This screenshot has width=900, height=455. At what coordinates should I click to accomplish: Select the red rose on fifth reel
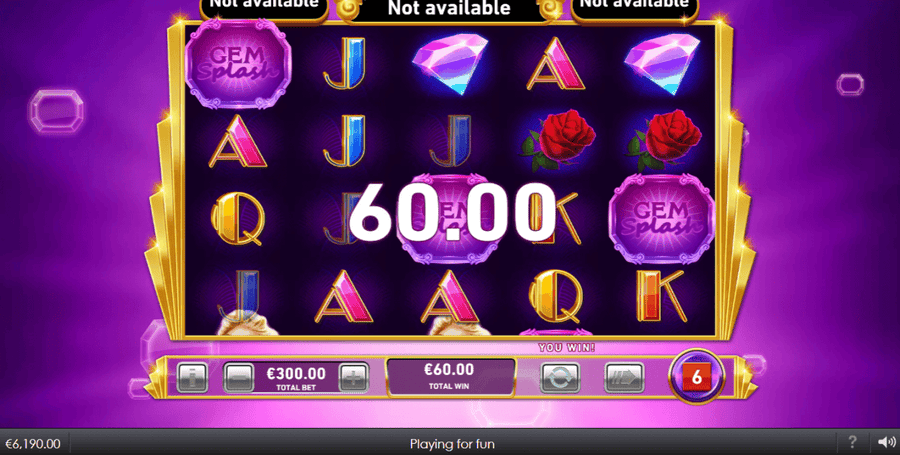pyautogui.click(x=664, y=141)
